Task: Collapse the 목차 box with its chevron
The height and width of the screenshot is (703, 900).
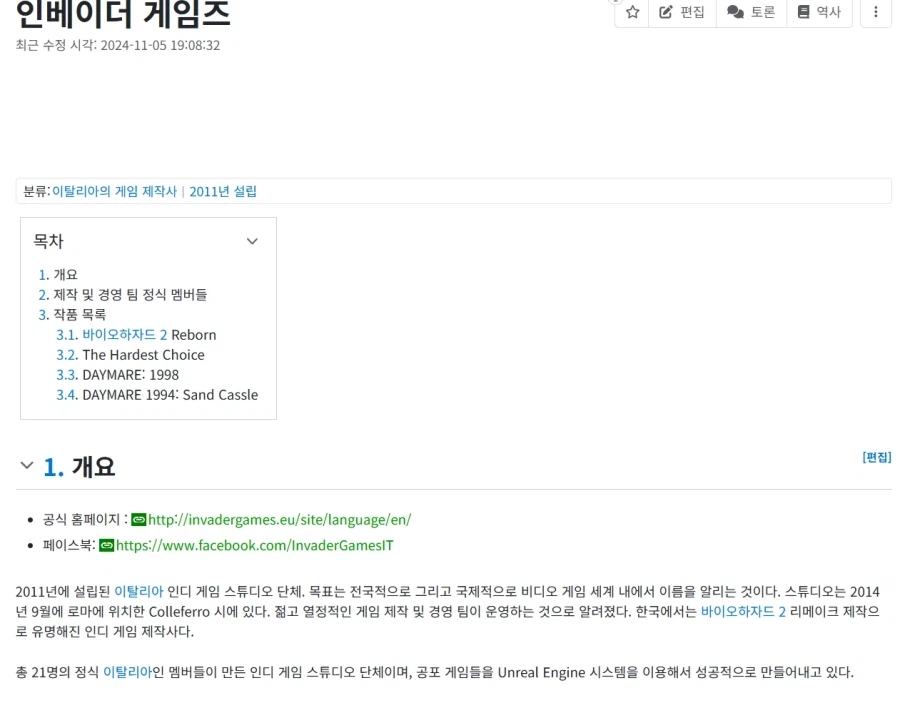Action: click(x=252, y=241)
